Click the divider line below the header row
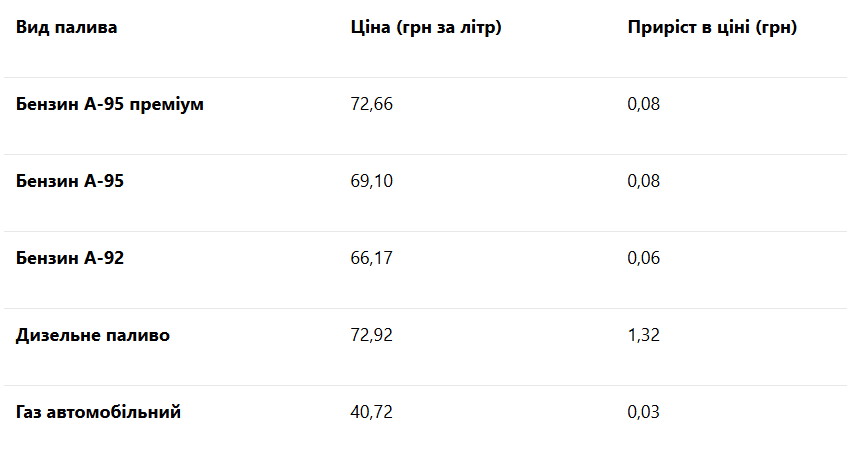Viewport: 847px width, 452px height. point(423,77)
